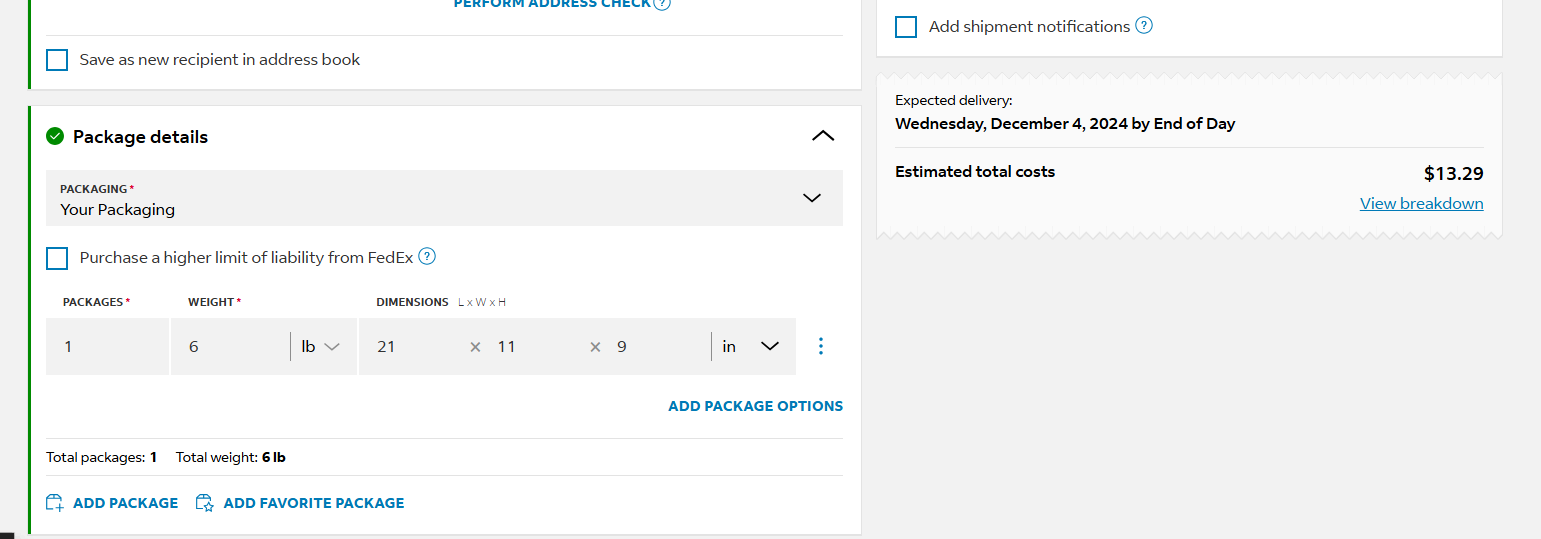Screen dimensions: 1541x539
Task: Click the help icon next to address check
Action: point(662,4)
